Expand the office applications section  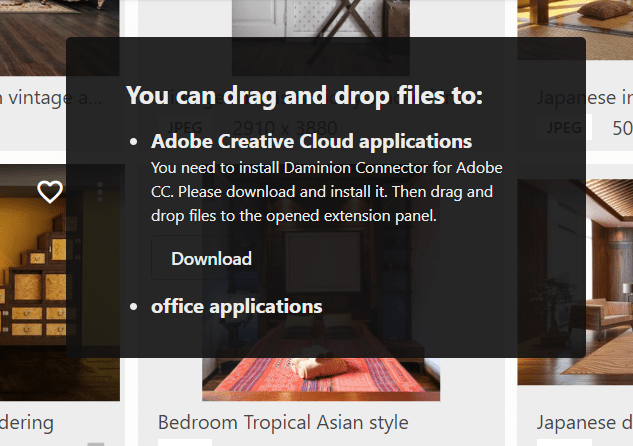point(237,306)
